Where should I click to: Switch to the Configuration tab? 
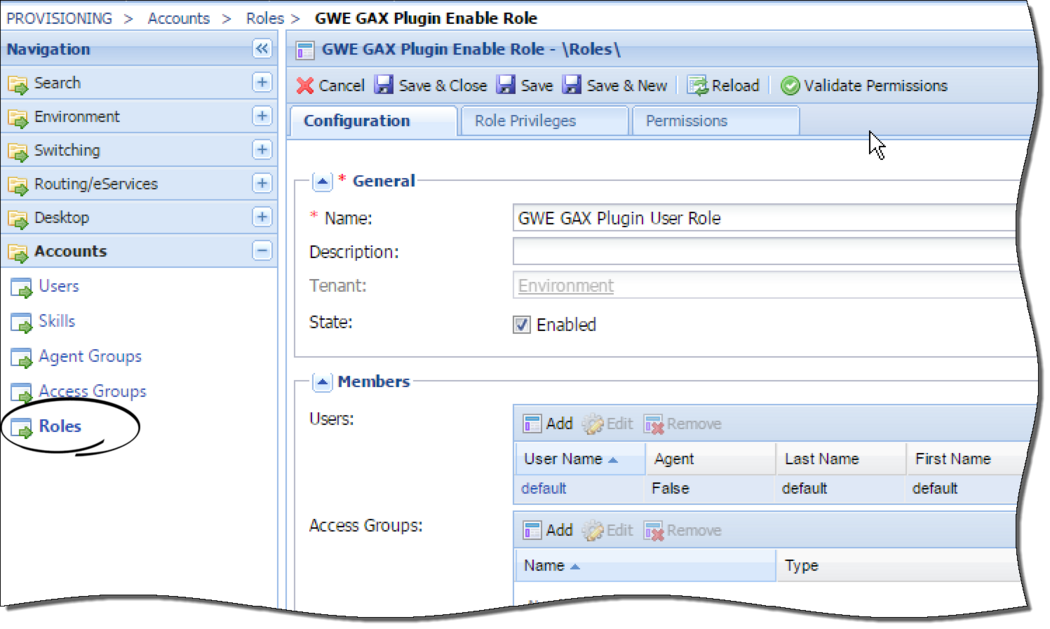[x=374, y=121]
